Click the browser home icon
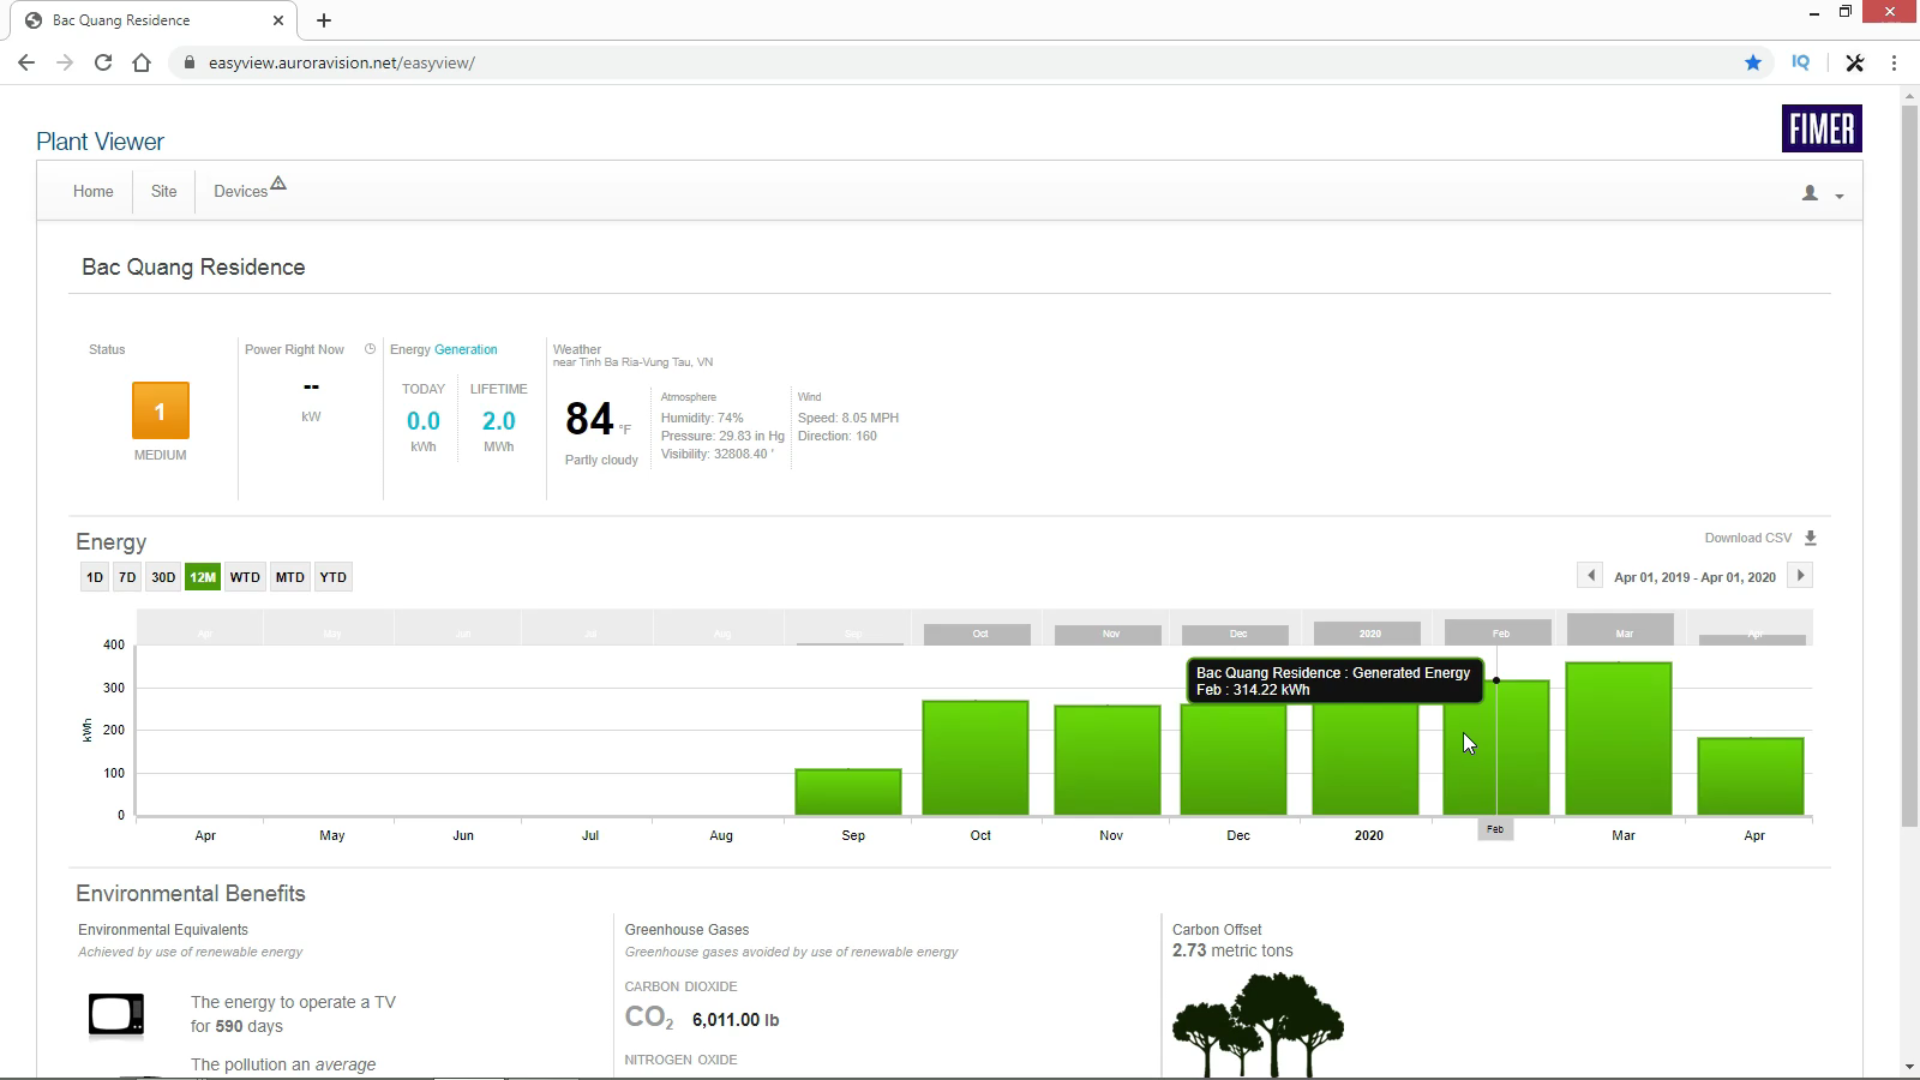 tap(141, 62)
